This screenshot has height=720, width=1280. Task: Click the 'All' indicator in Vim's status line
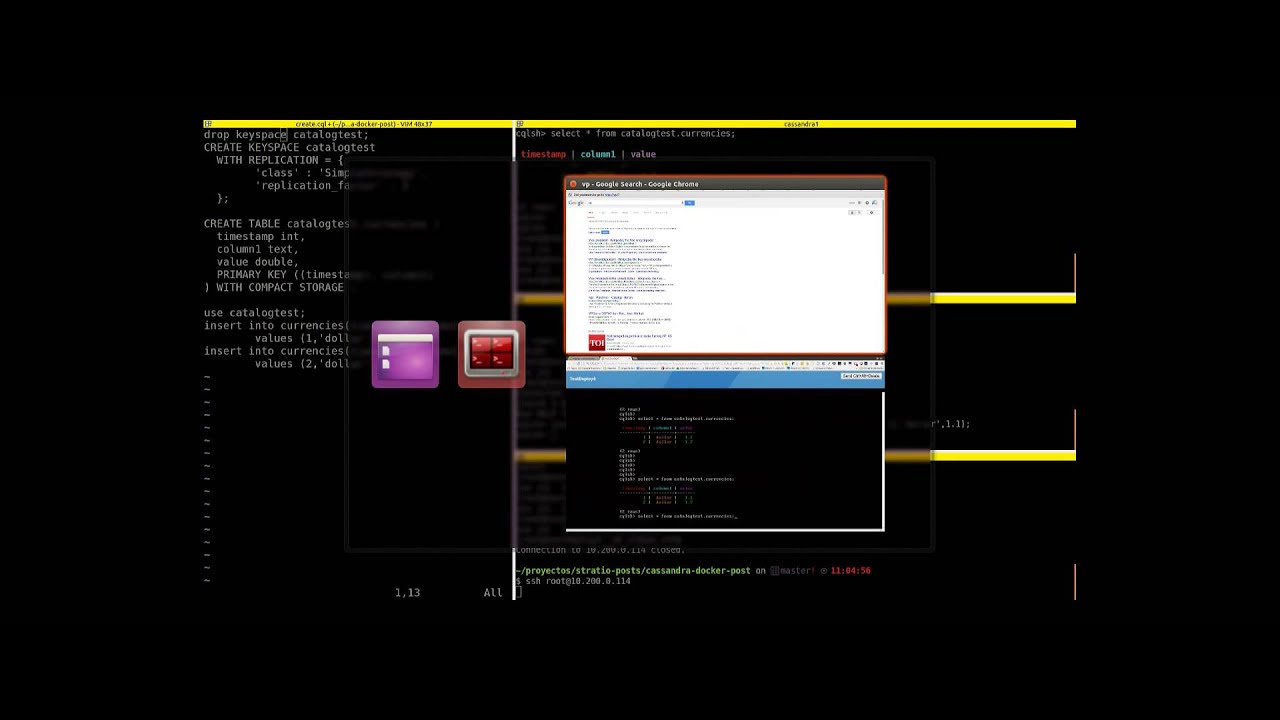point(493,593)
